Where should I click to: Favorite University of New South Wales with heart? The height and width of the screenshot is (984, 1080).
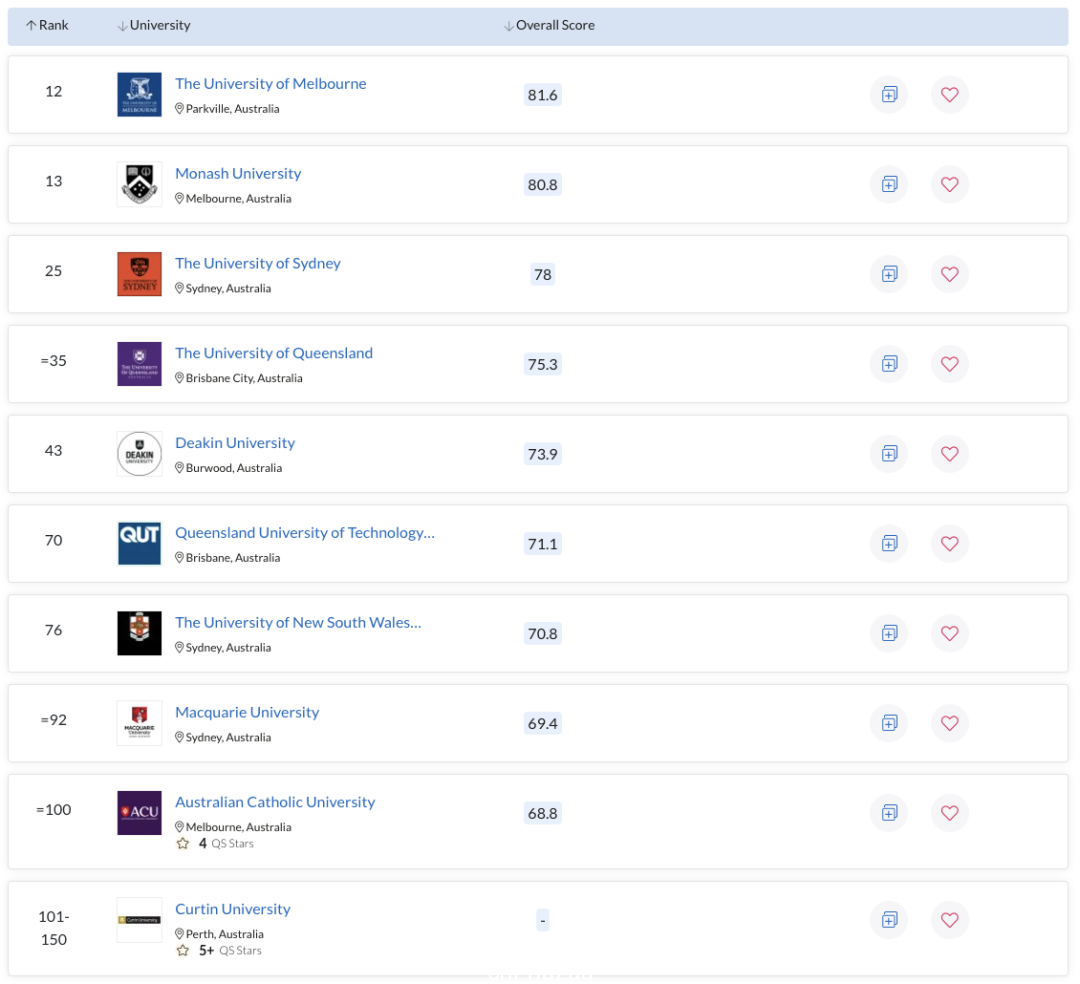950,633
